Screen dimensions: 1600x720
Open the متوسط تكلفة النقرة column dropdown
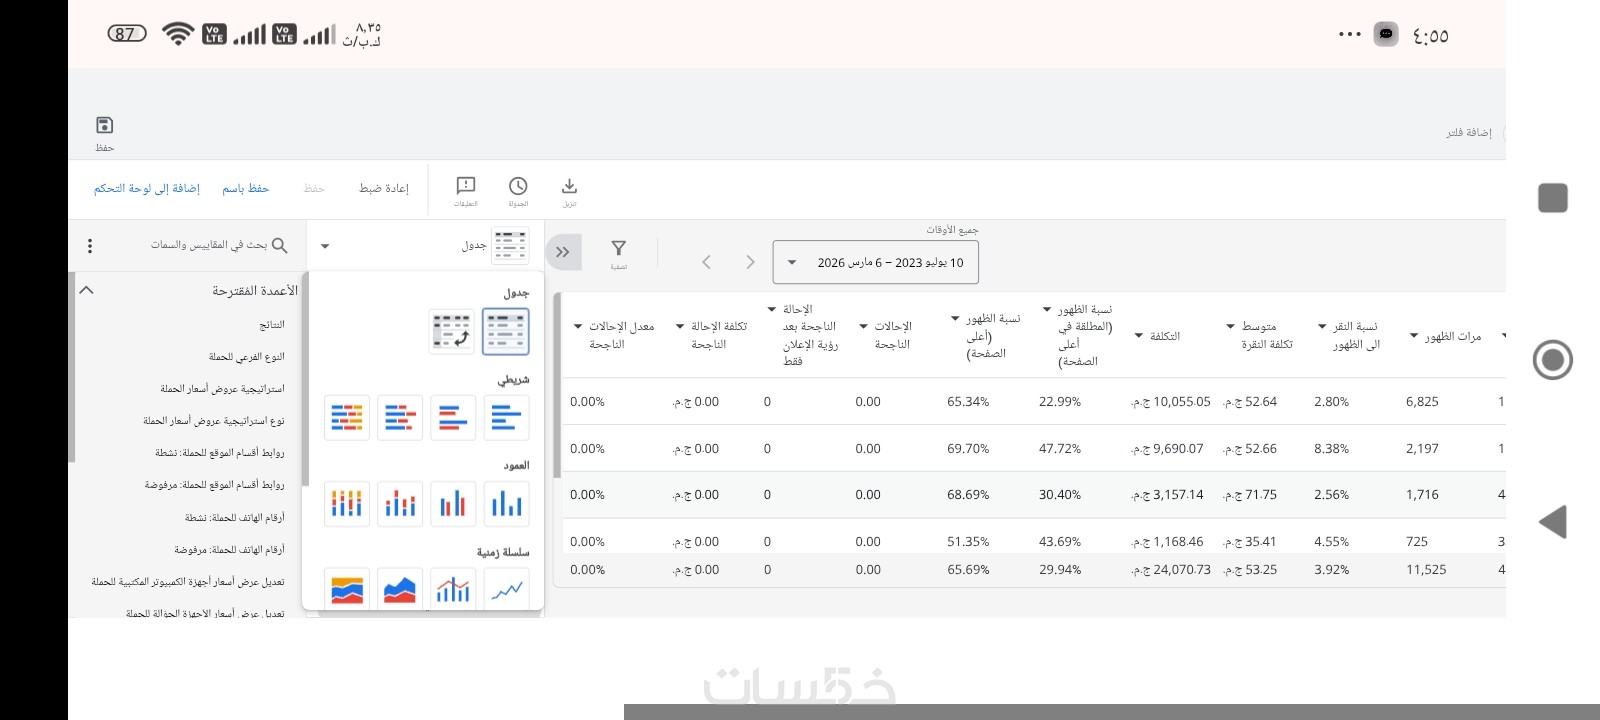pyautogui.click(x=1231, y=326)
